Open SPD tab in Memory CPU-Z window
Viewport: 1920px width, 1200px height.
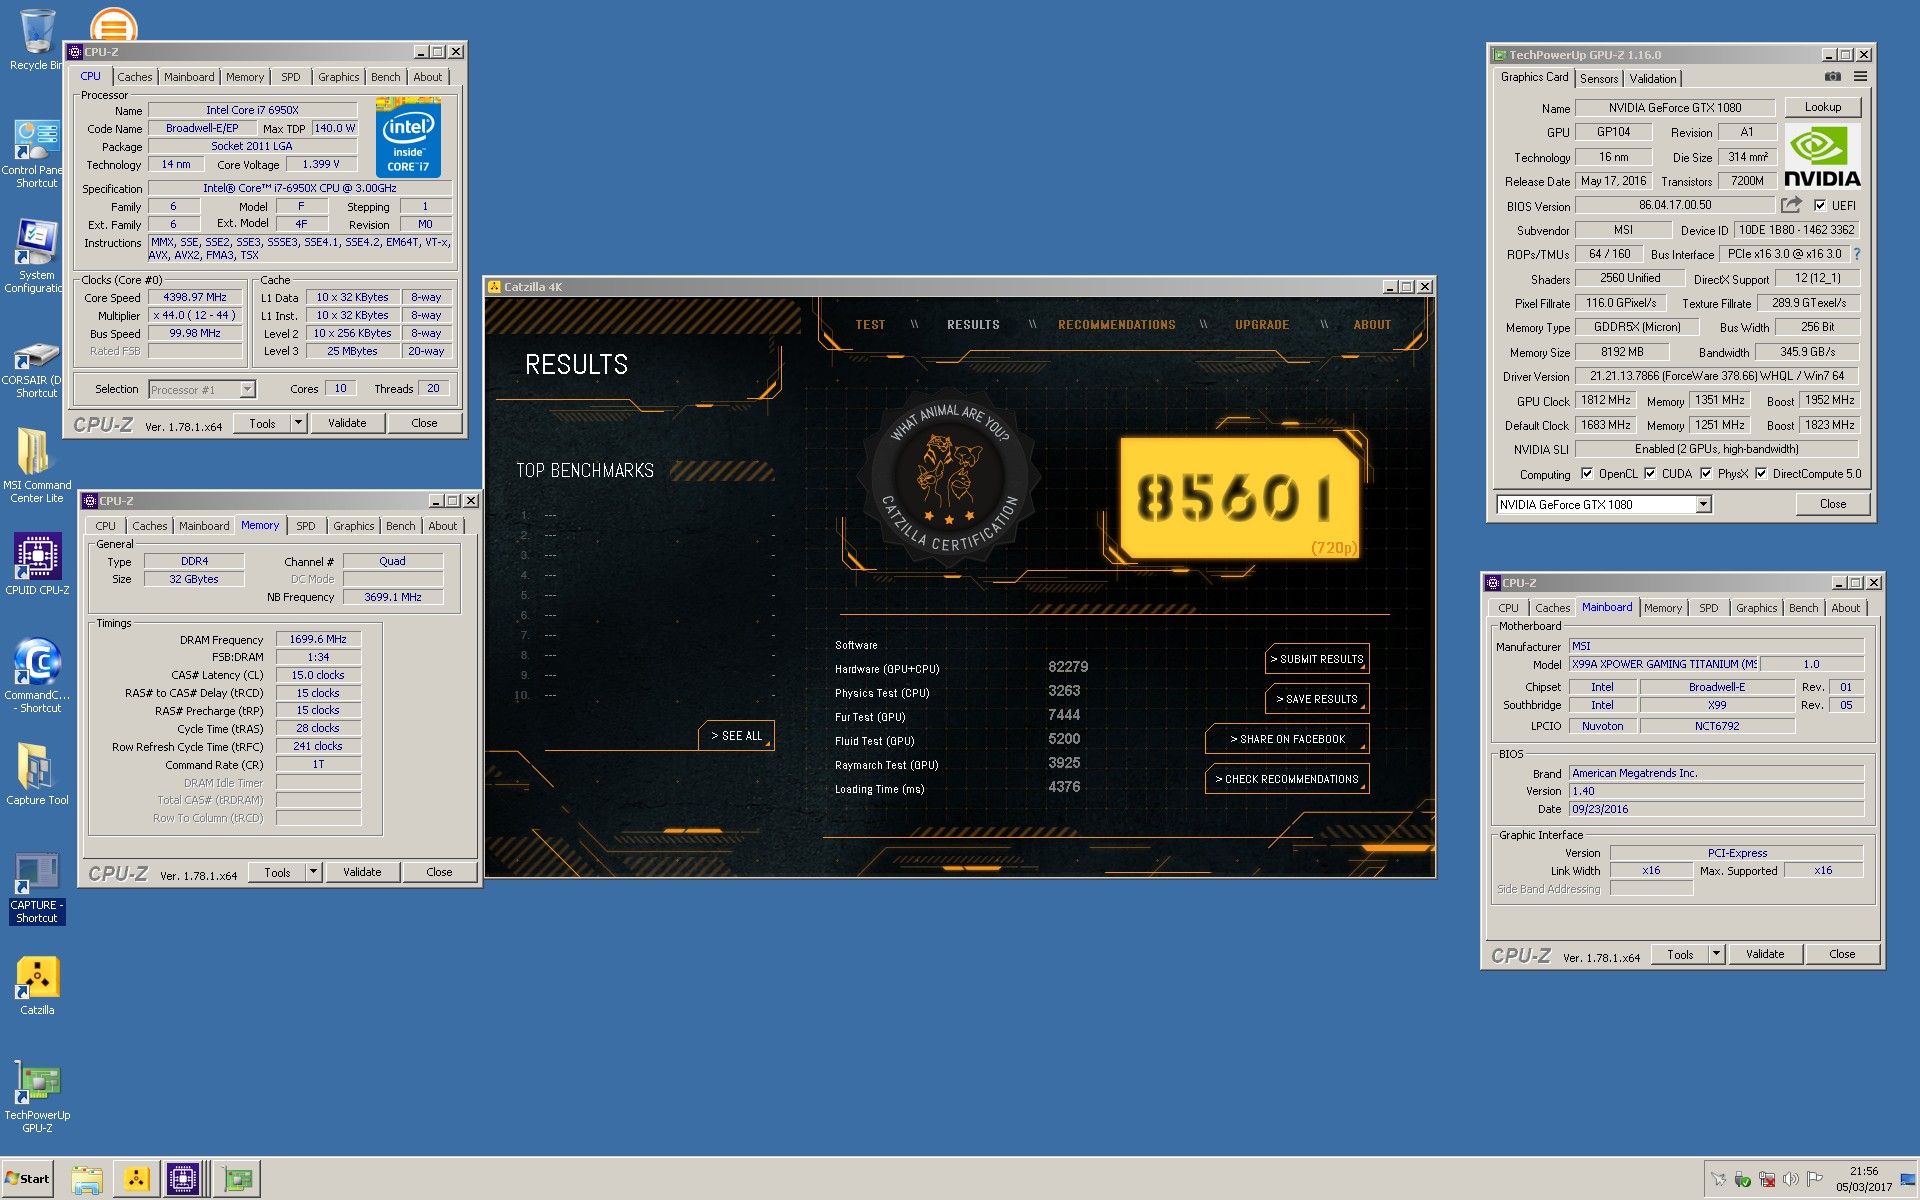click(x=306, y=526)
